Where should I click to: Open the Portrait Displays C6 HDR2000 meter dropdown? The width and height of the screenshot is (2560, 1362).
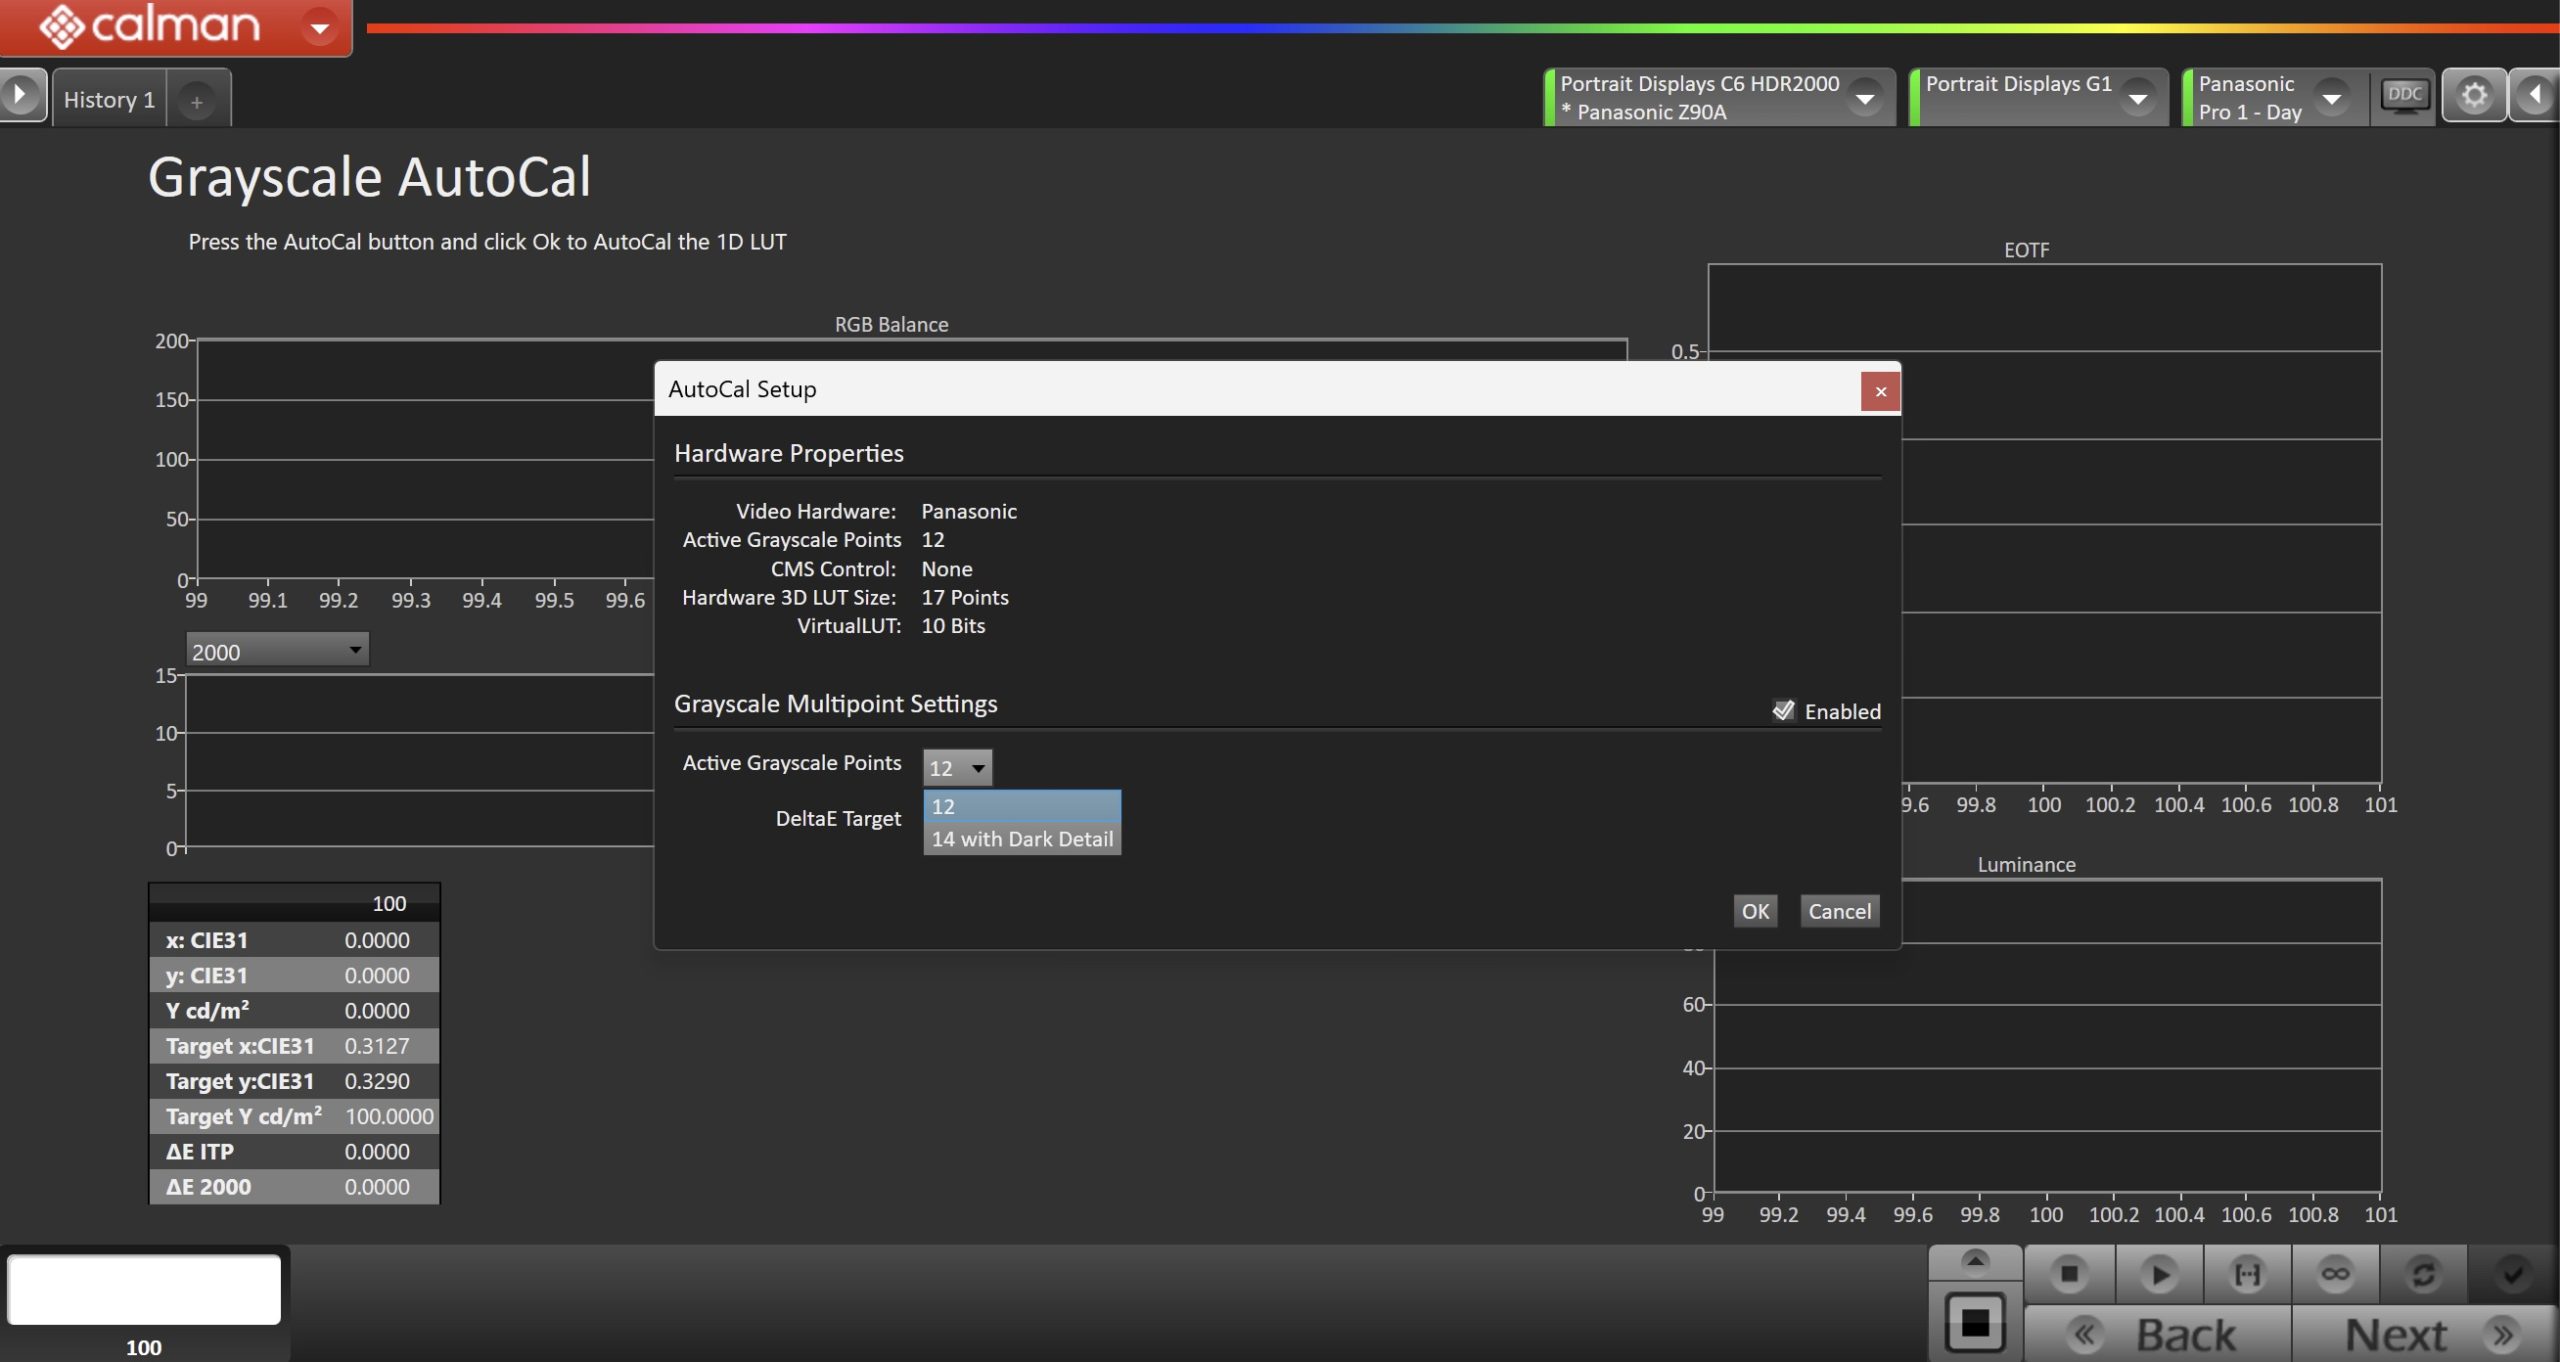coord(1864,98)
